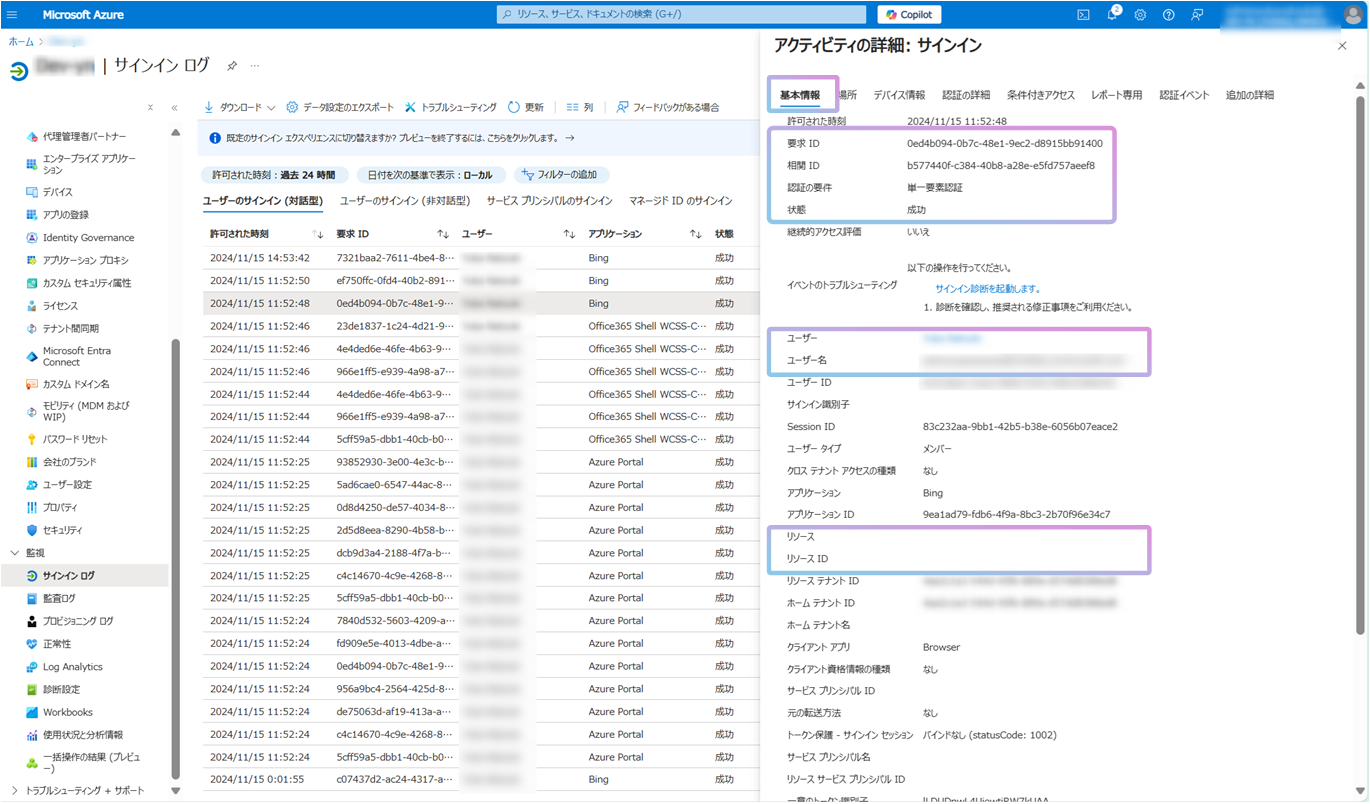Open Log Analytics in sidebar
The height and width of the screenshot is (804, 1370).
point(72,667)
